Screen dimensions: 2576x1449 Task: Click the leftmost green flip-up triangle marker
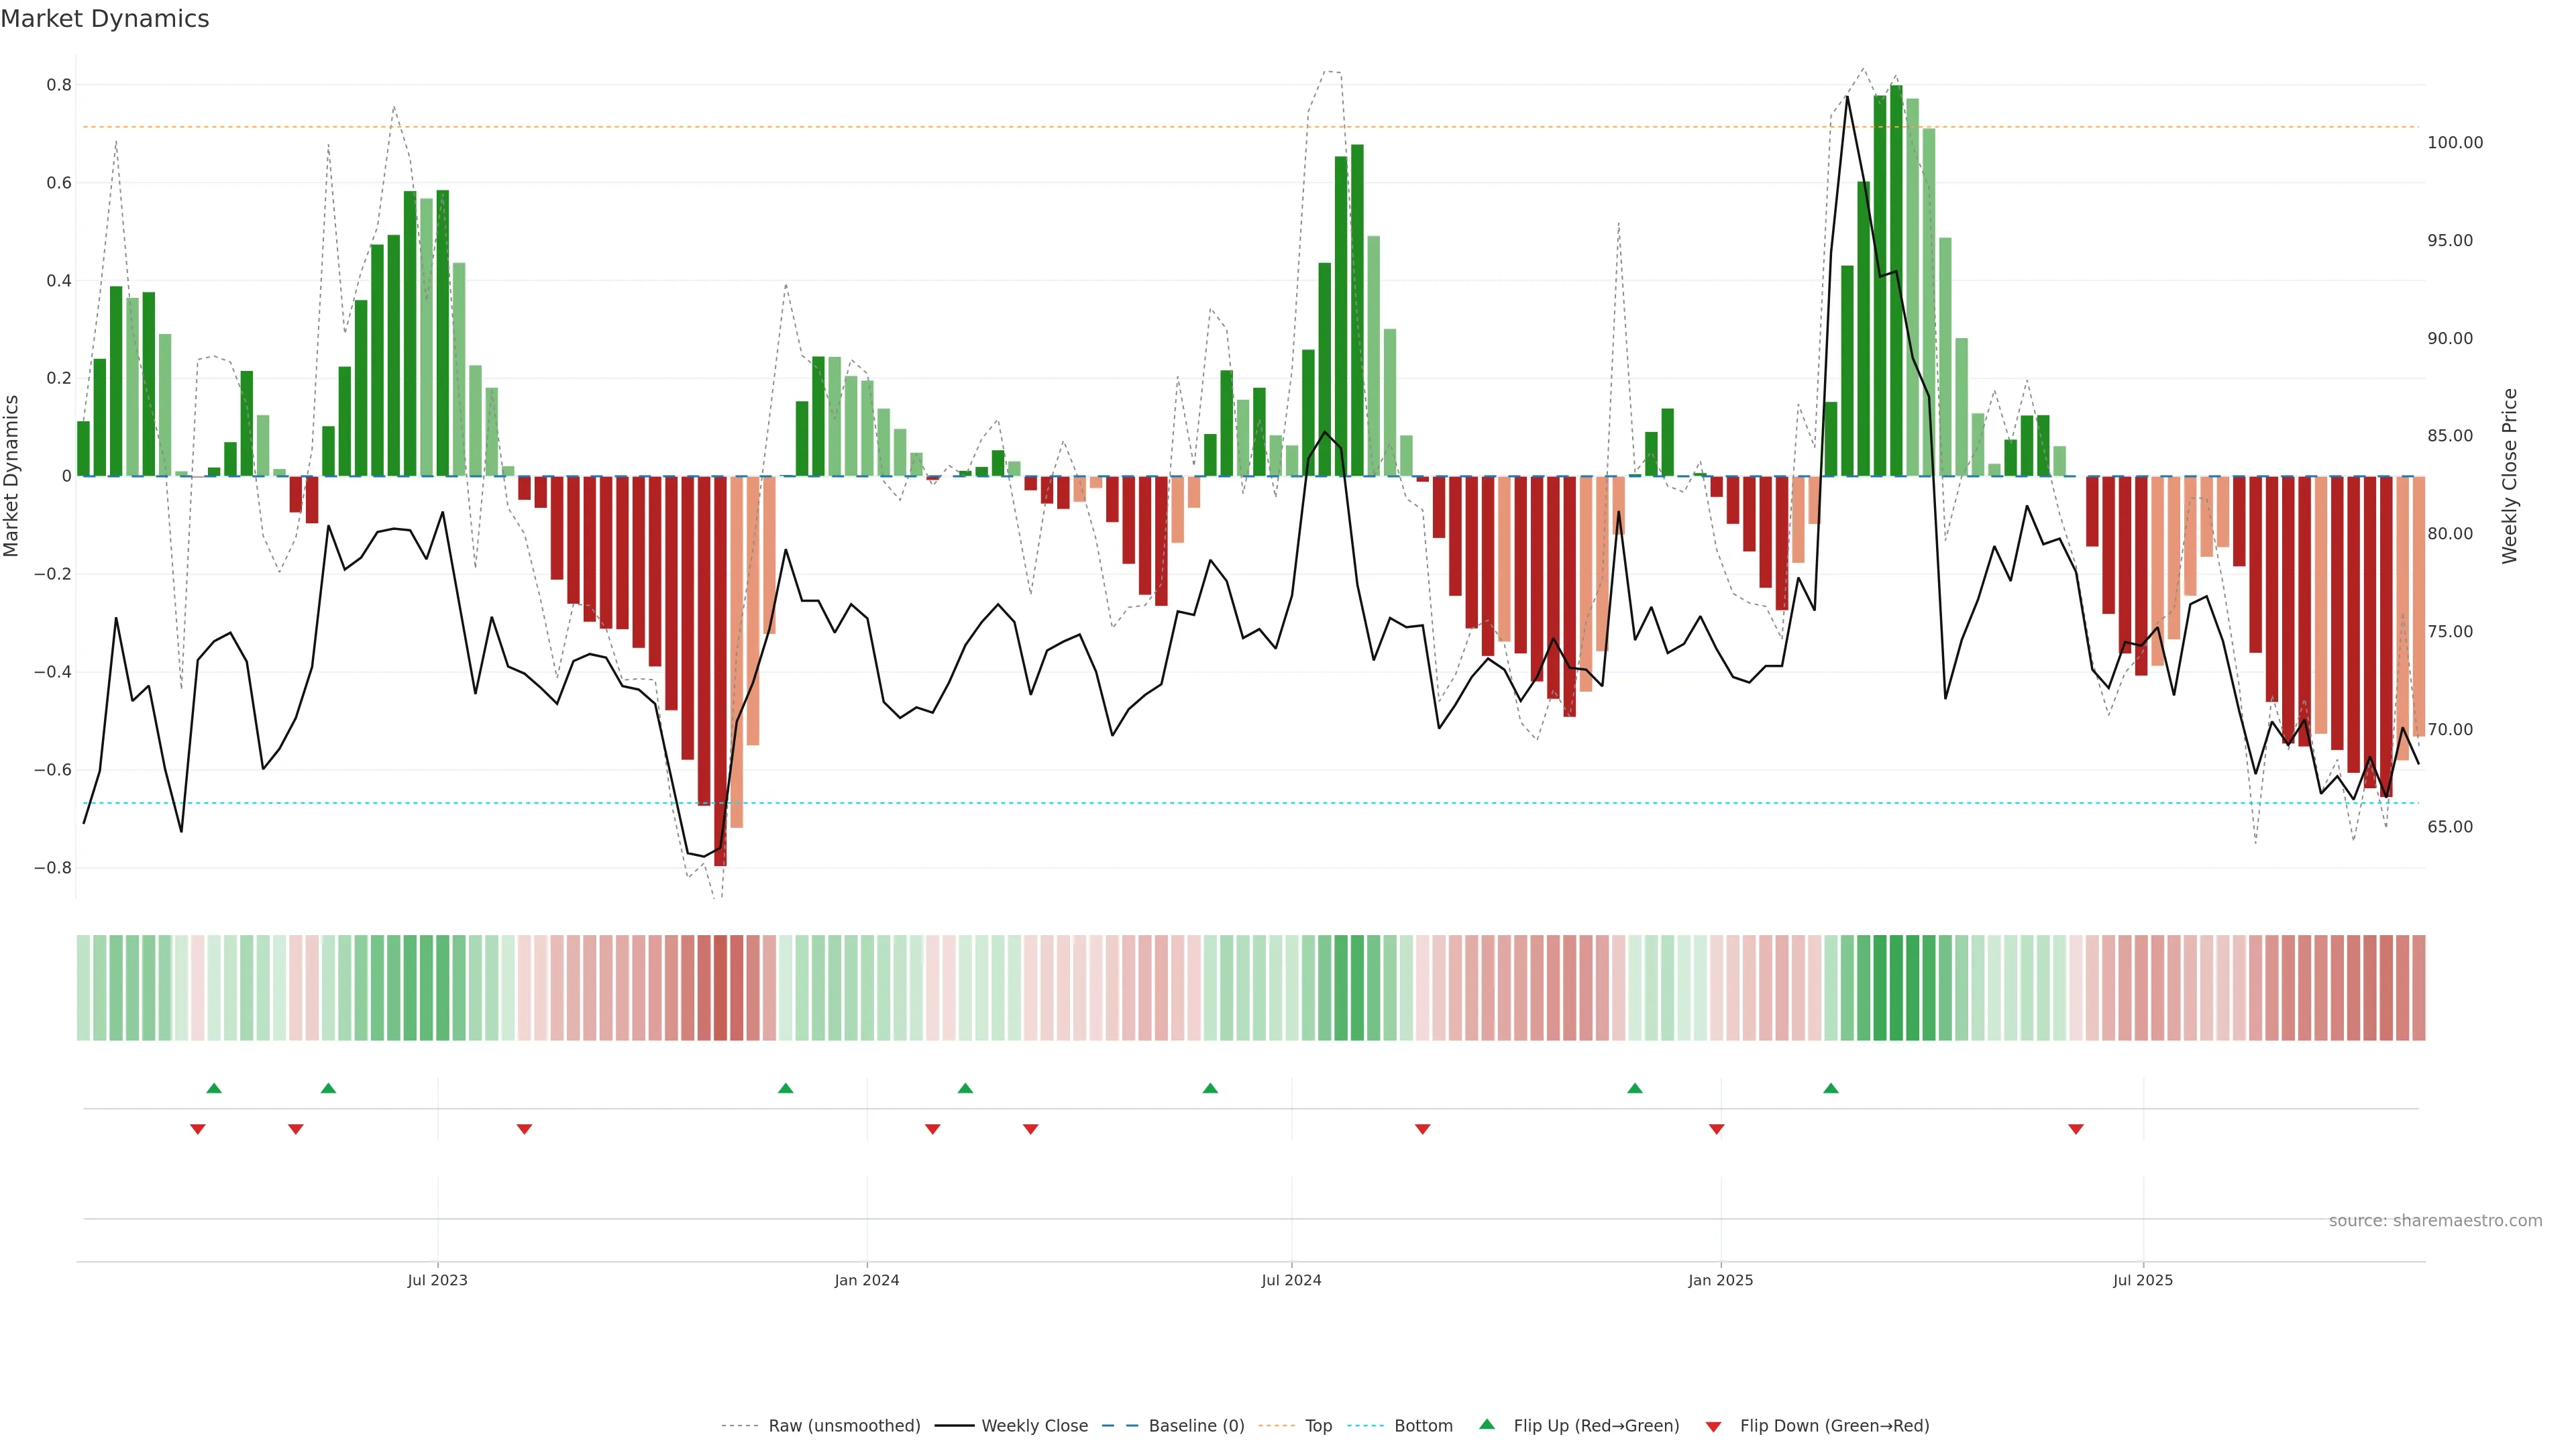click(214, 1088)
